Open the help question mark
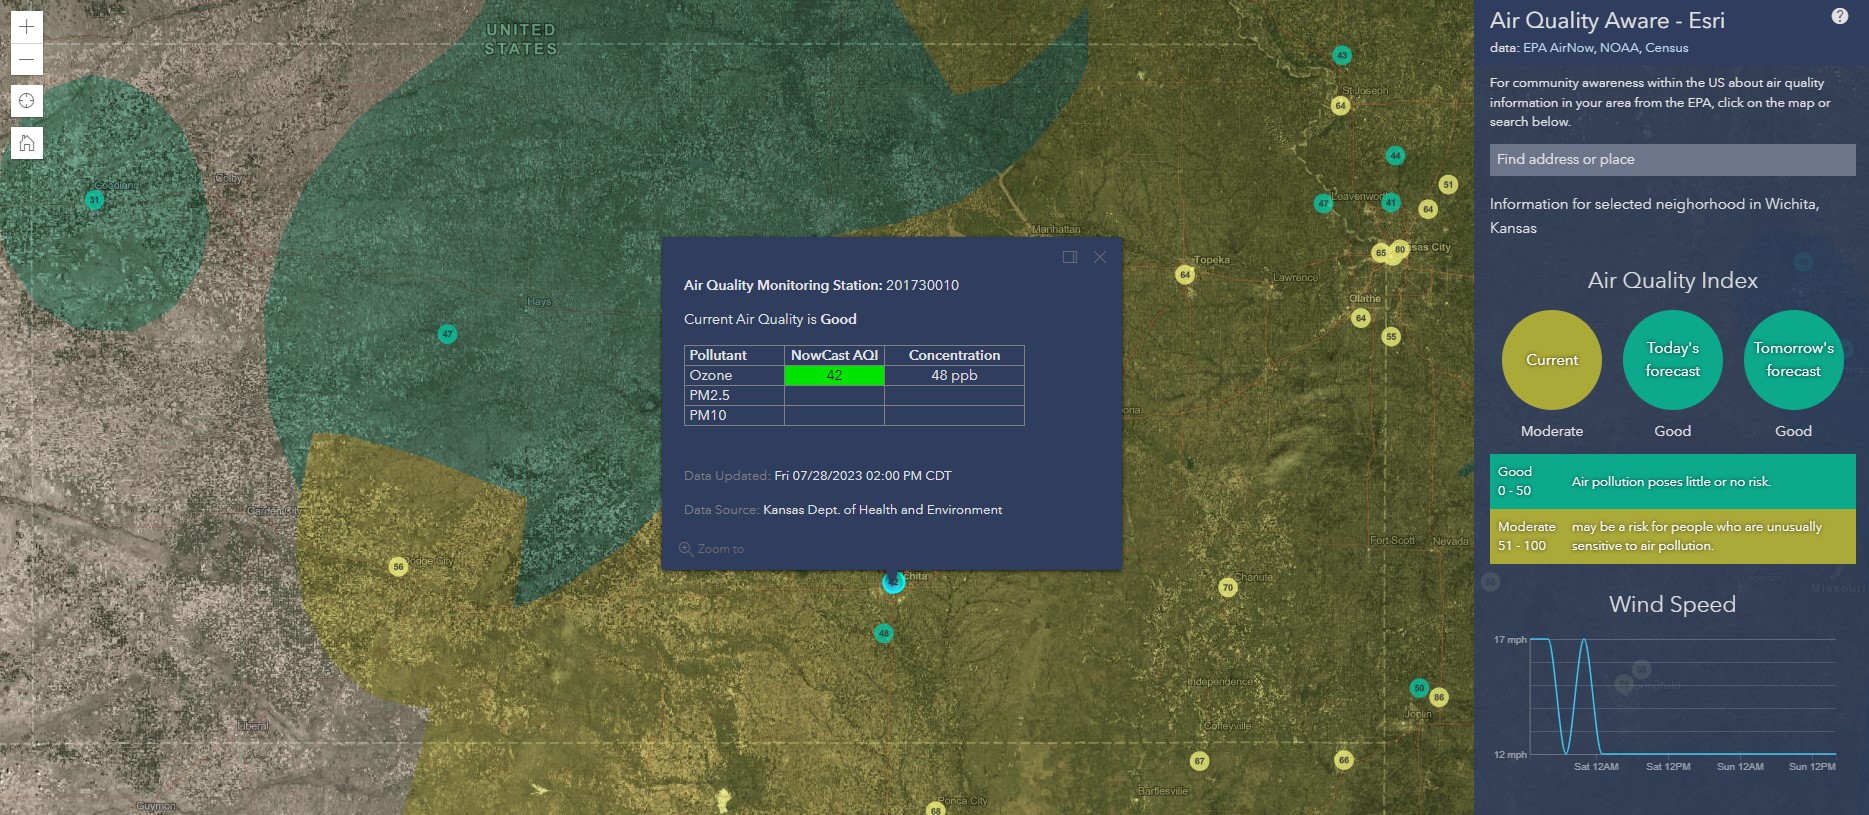Image resolution: width=1869 pixels, height=815 pixels. point(1839,16)
